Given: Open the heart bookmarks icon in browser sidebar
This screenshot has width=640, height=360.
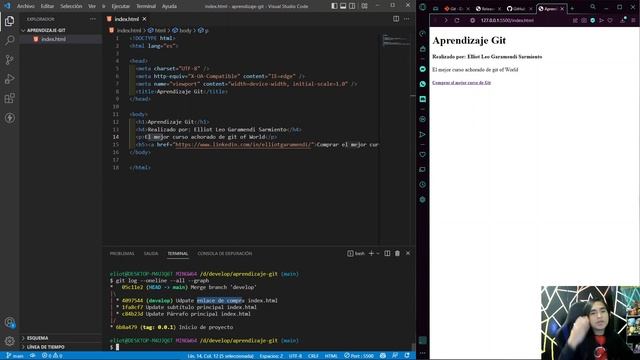Looking at the screenshot, I should pyautogui.click(x=422, y=154).
